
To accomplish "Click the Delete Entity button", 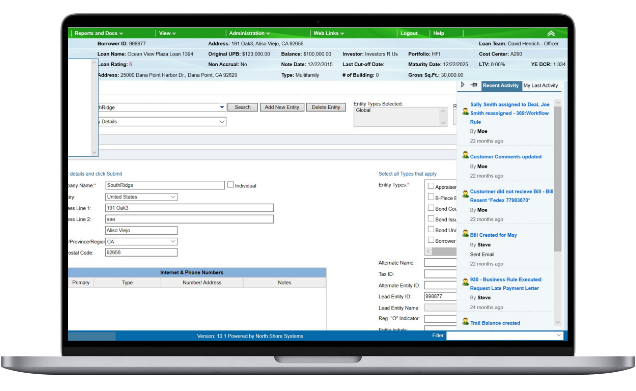I will pyautogui.click(x=326, y=107).
